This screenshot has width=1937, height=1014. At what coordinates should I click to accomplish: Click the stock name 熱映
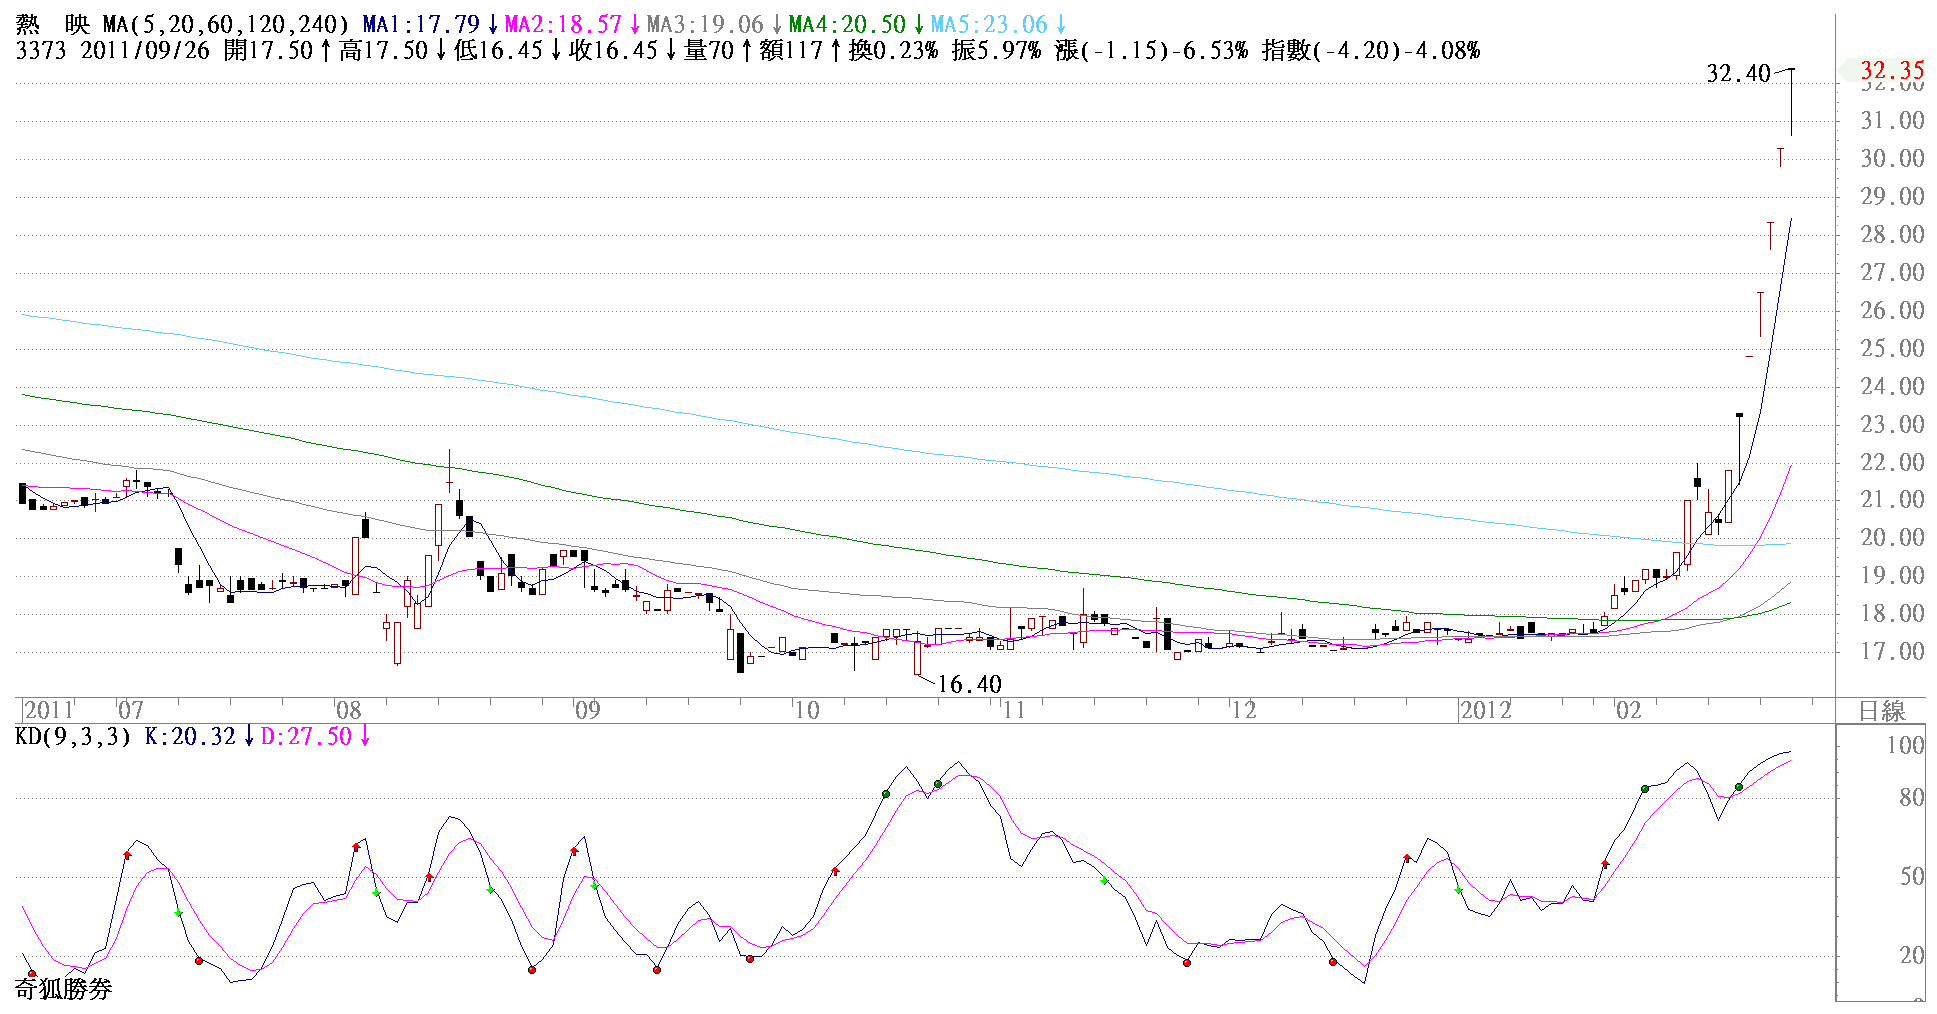(x=52, y=24)
